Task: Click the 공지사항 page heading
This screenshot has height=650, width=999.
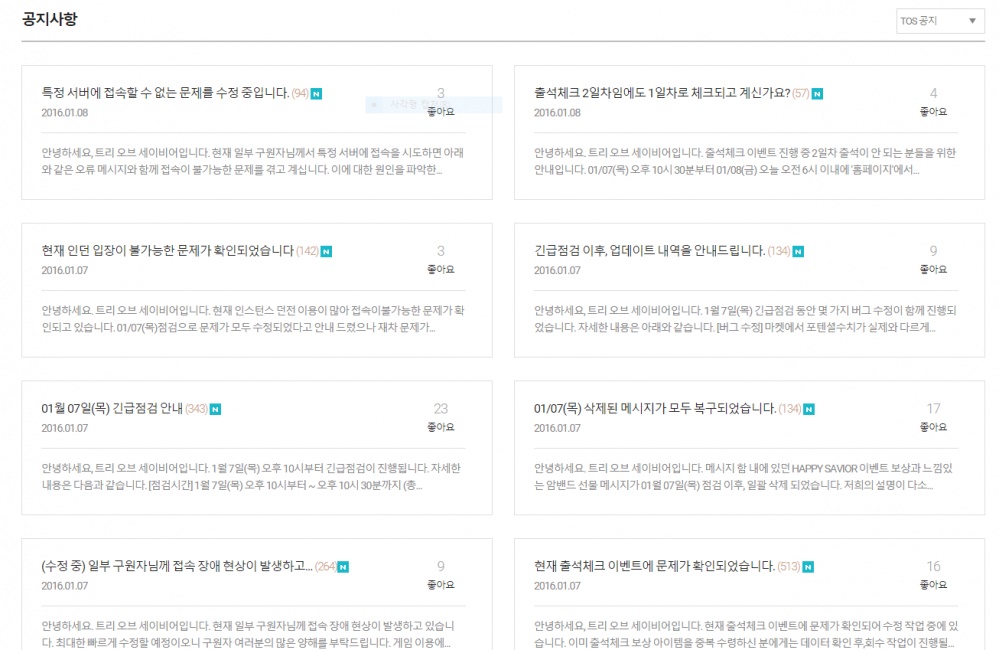Action: pyautogui.click(x=50, y=19)
